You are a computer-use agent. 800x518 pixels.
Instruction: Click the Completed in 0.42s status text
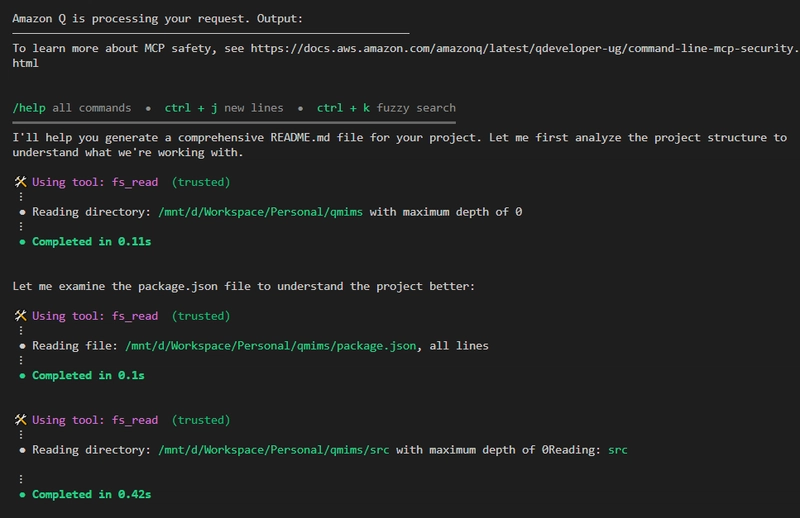coord(91,494)
